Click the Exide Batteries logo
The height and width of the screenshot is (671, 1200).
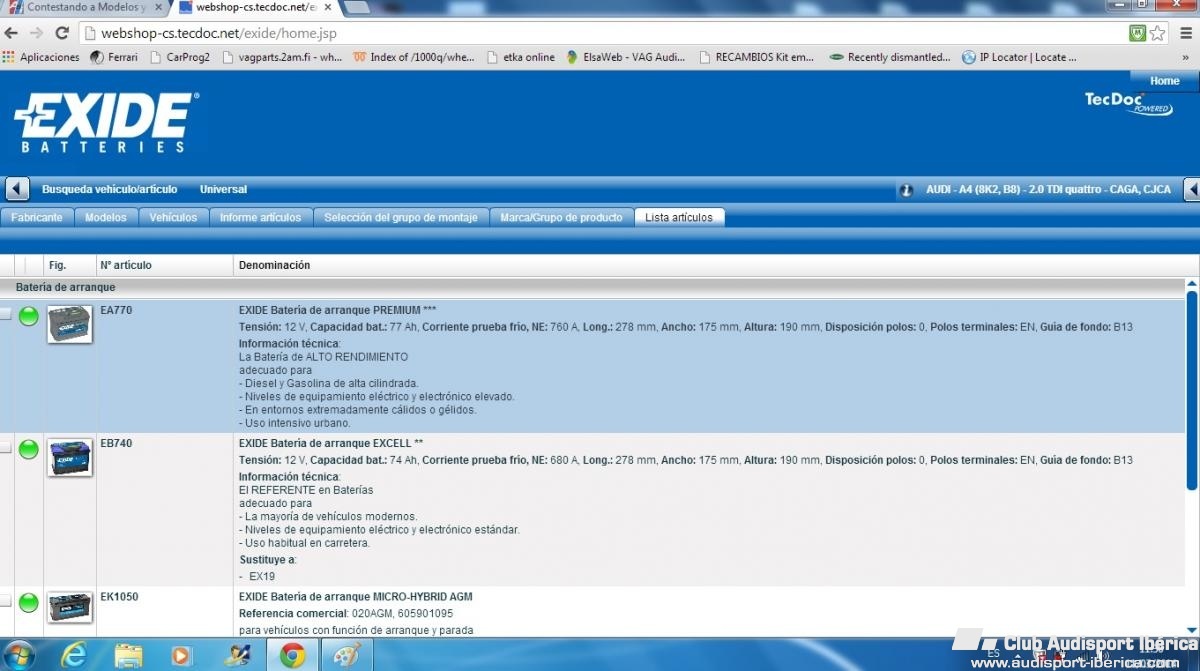coord(106,122)
